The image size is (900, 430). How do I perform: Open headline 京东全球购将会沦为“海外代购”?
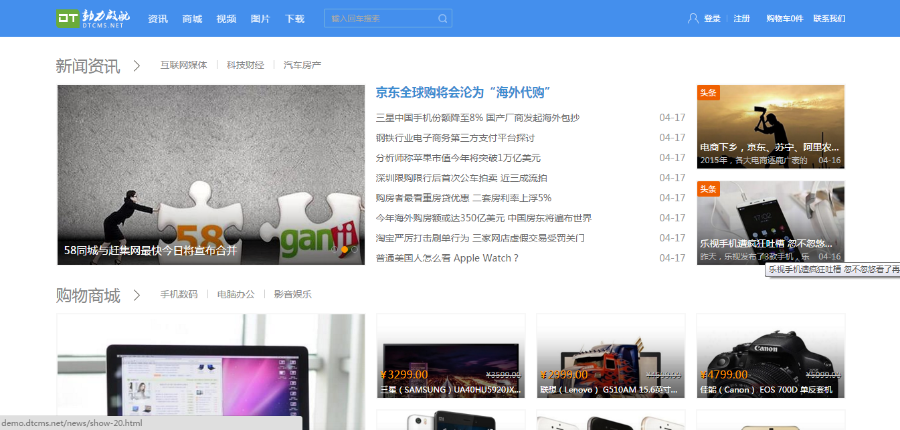tap(463, 92)
